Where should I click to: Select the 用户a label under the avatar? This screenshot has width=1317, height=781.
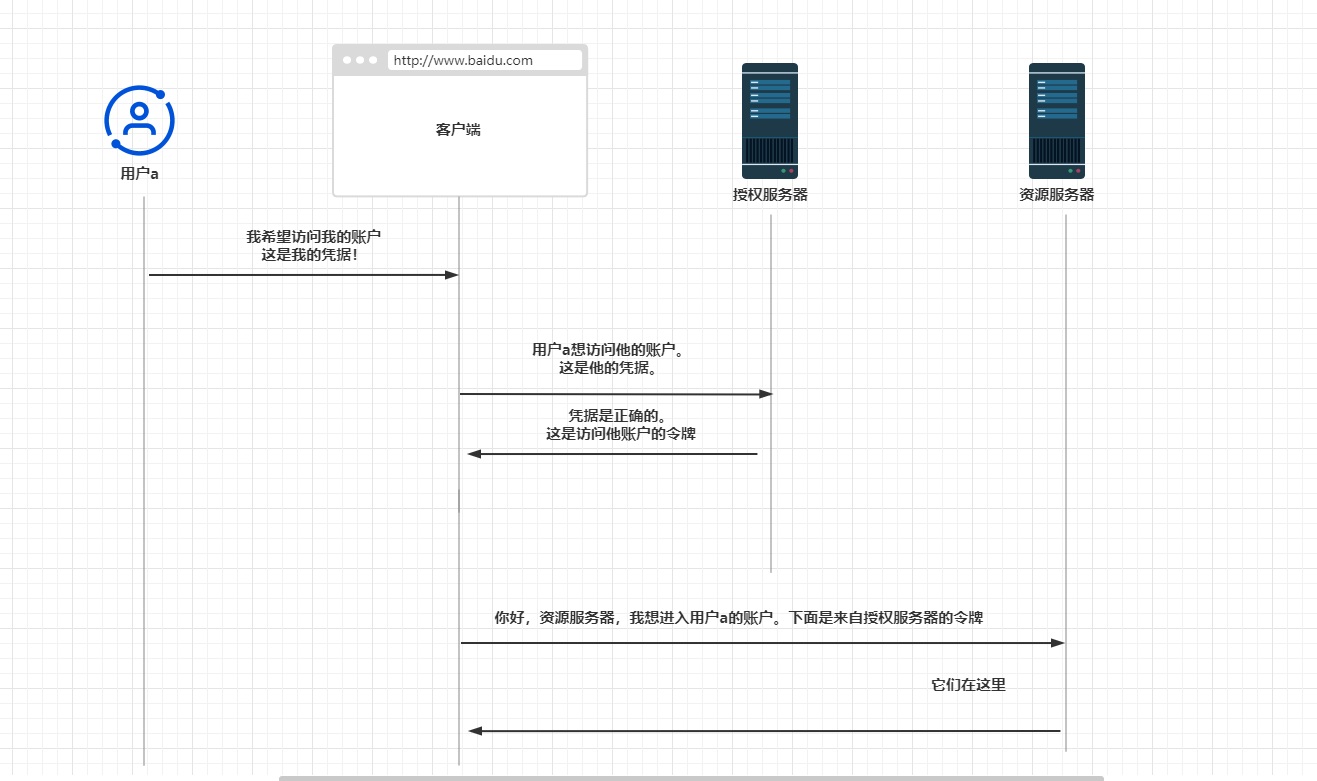coord(140,173)
